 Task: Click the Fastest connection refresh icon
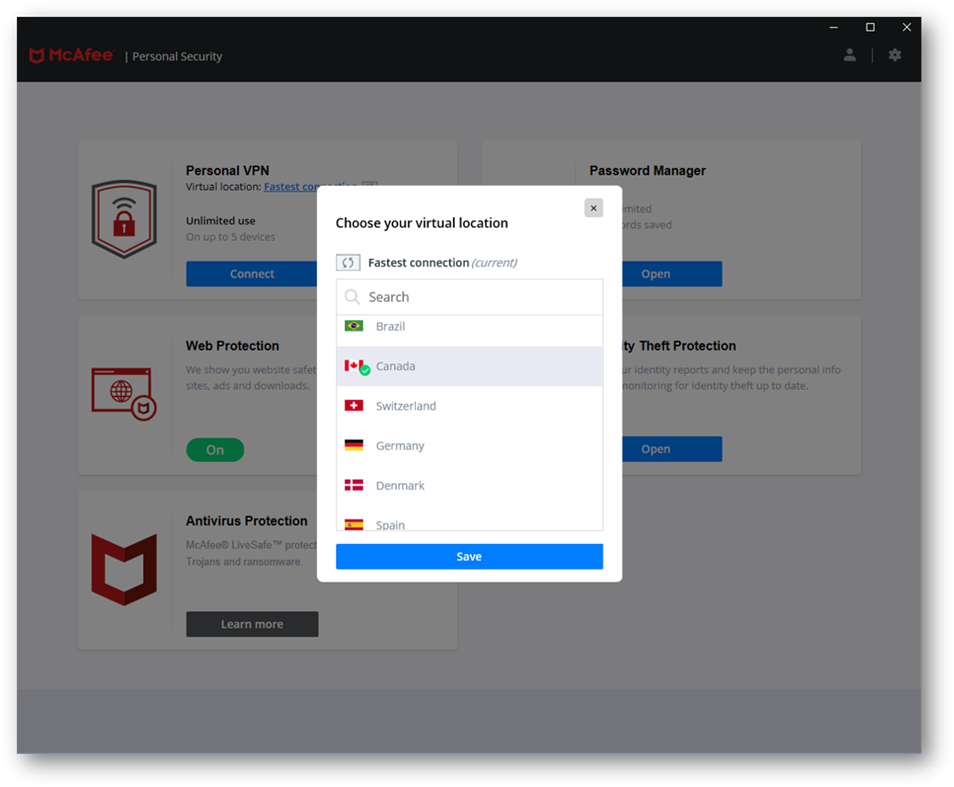pyautogui.click(x=348, y=263)
